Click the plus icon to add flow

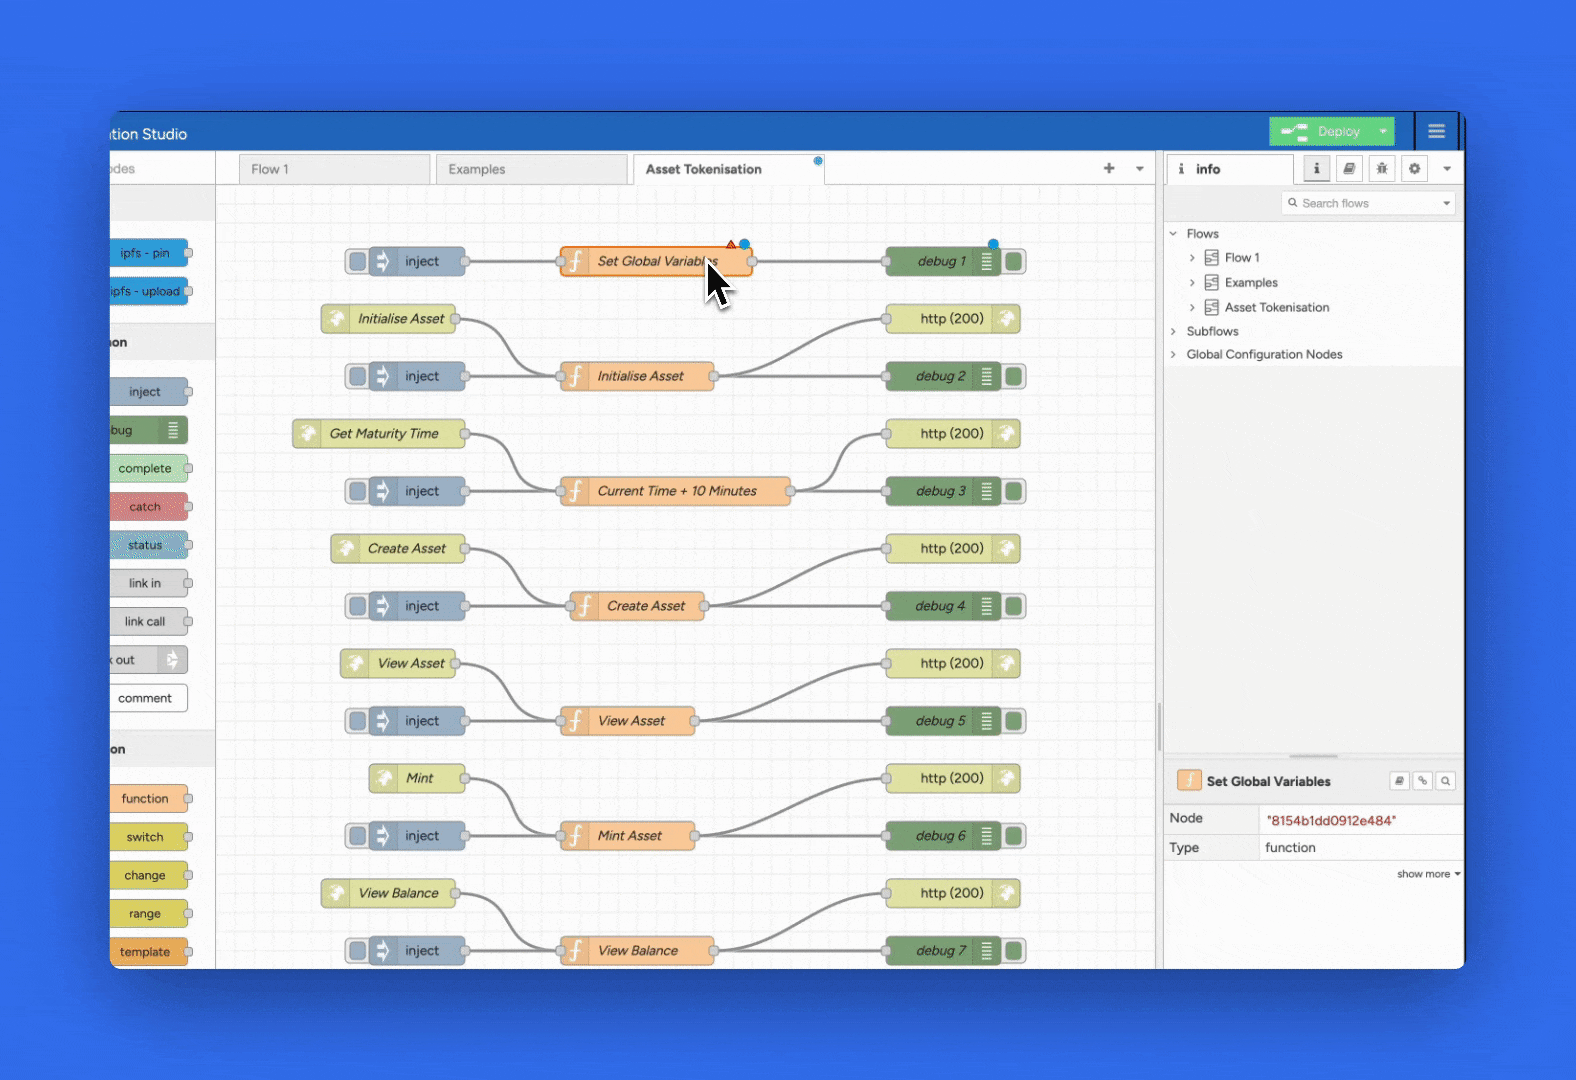pos(1109,169)
